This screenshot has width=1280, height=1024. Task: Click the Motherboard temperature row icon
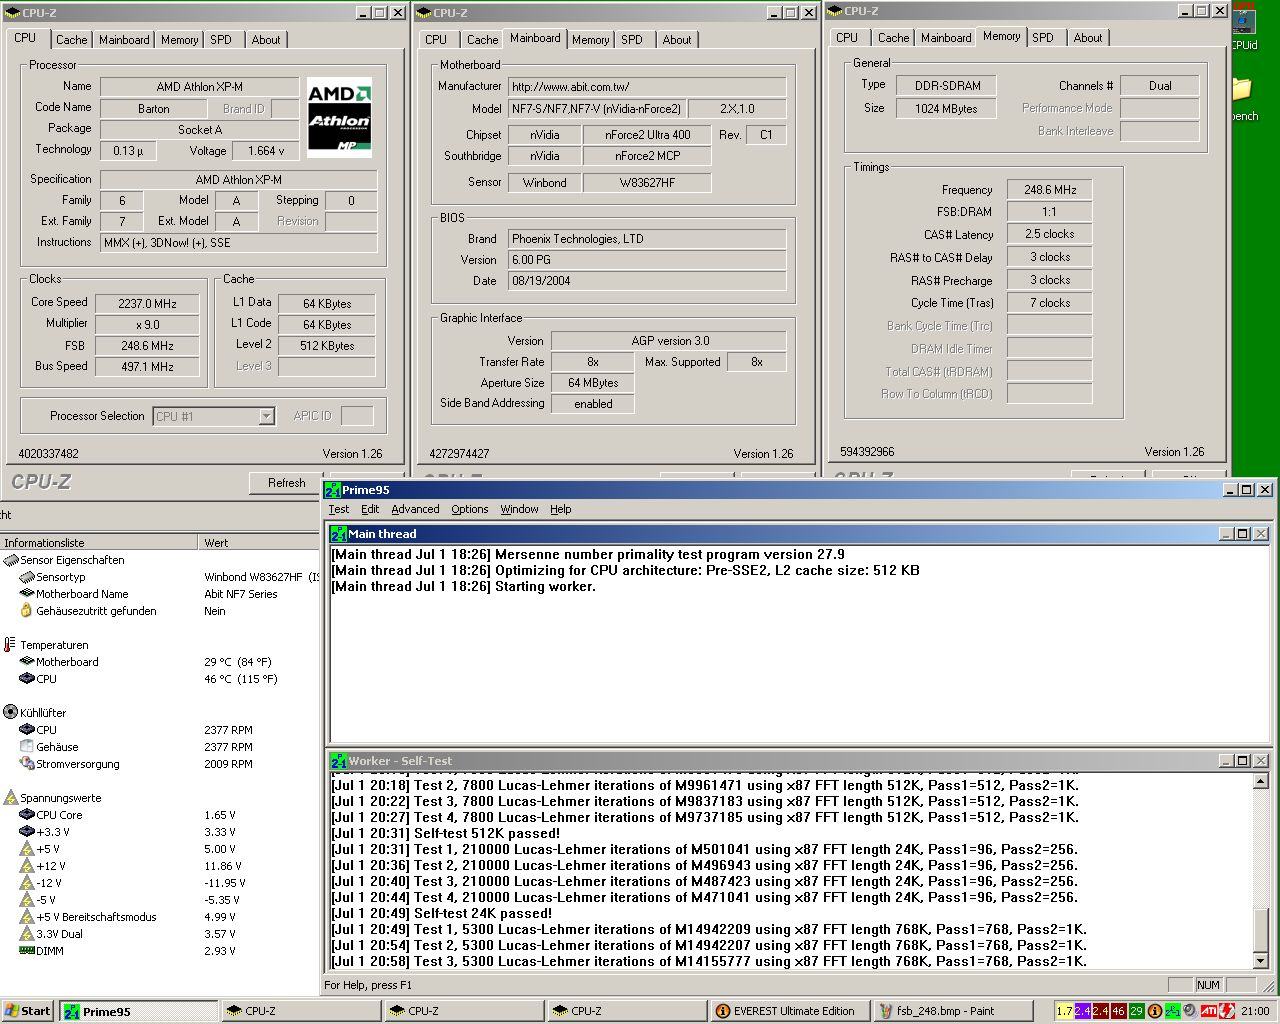(x=27, y=662)
